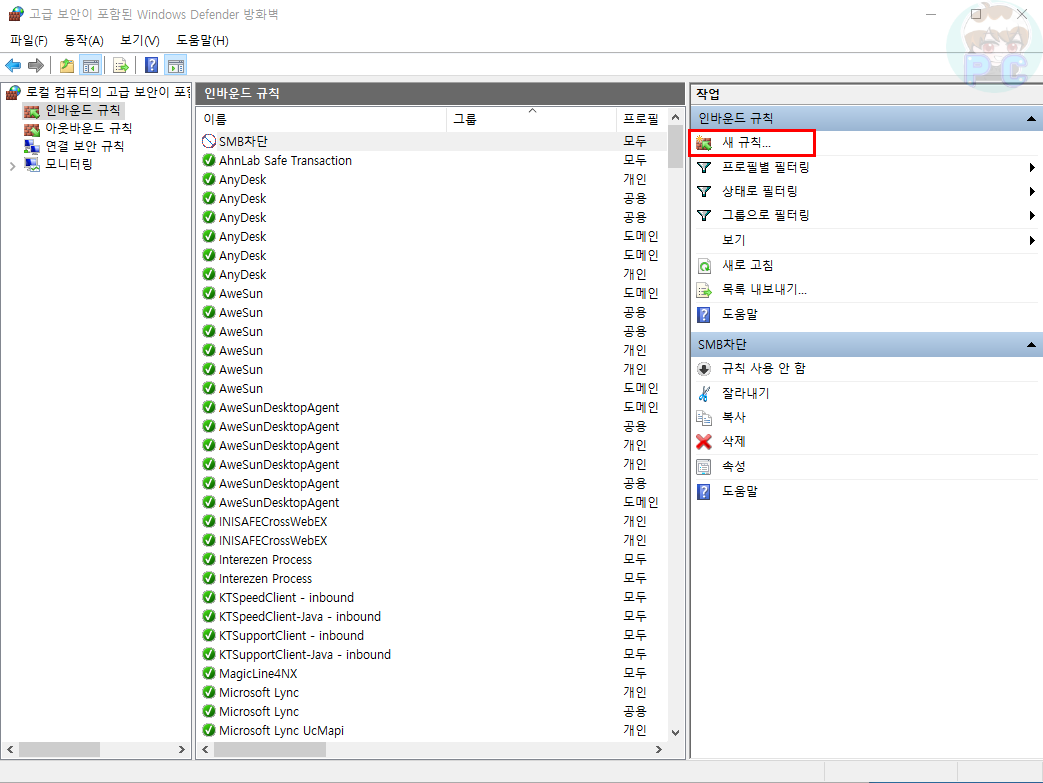1043x783 pixels.
Task: Select KTSupportClient - inbound rule
Action: pyautogui.click(x=291, y=635)
